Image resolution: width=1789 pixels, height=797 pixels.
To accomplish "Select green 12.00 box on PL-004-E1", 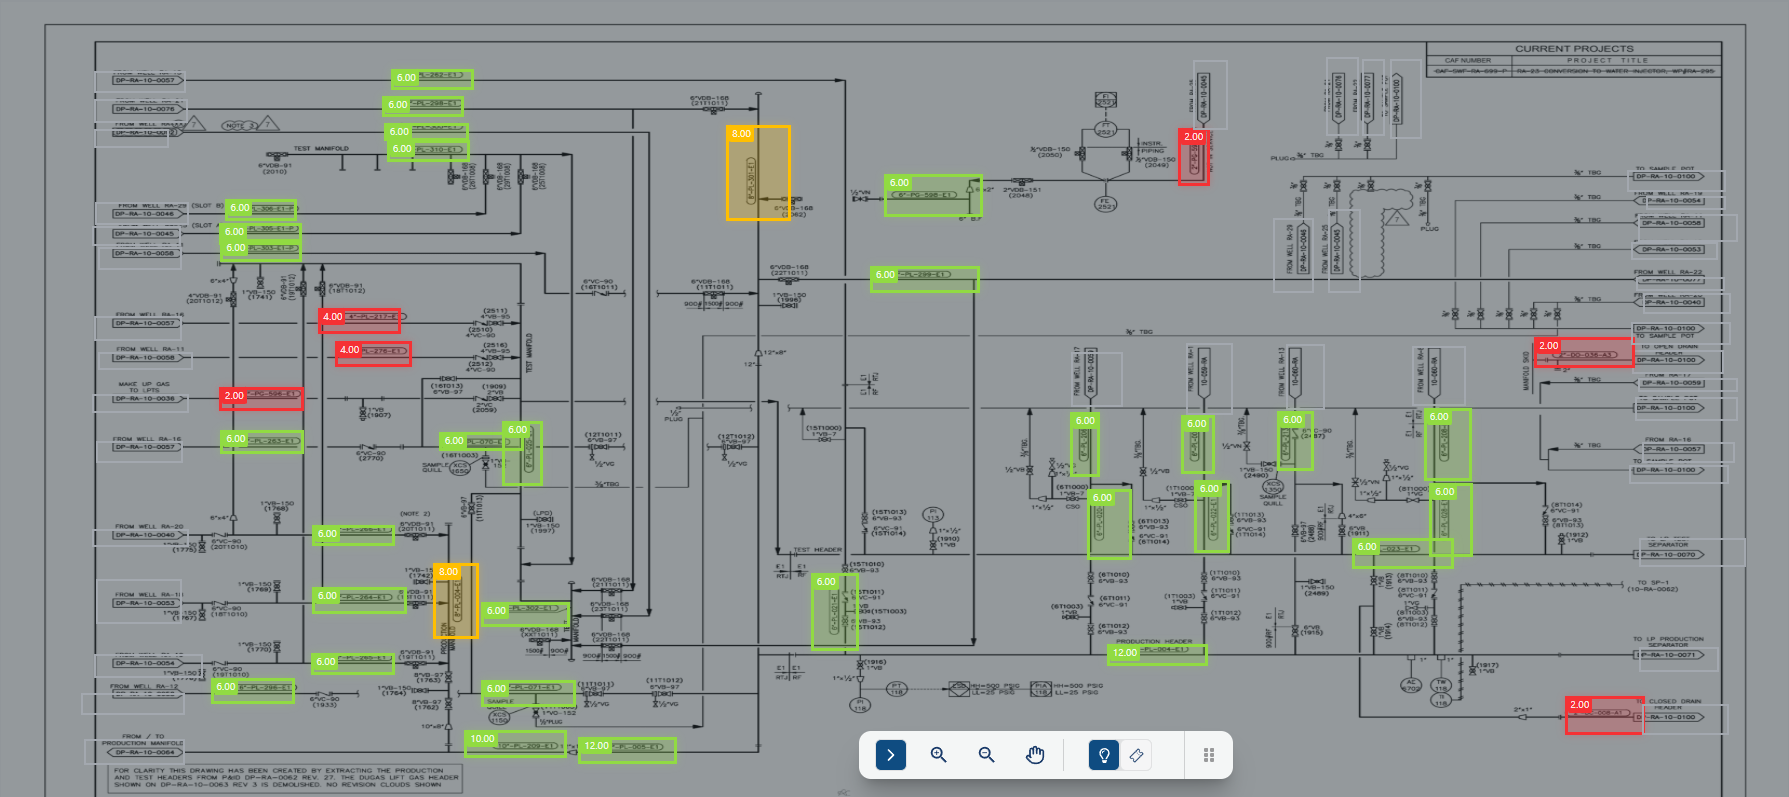I will 1157,654.
